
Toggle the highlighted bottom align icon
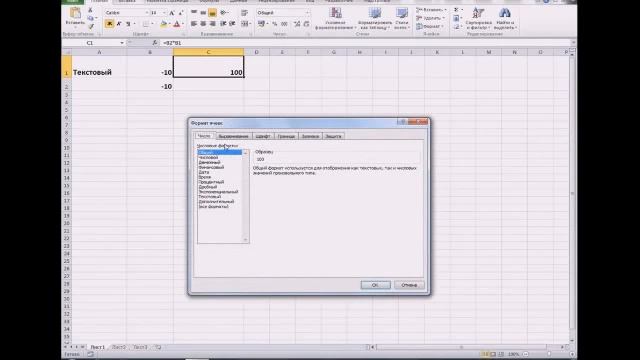212,13
